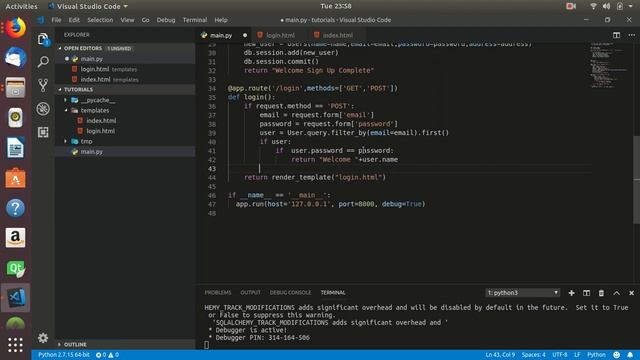Image resolution: width=640 pixels, height=360 pixels.
Task: Open the editor More Actions ellipsis
Action: [631, 35]
